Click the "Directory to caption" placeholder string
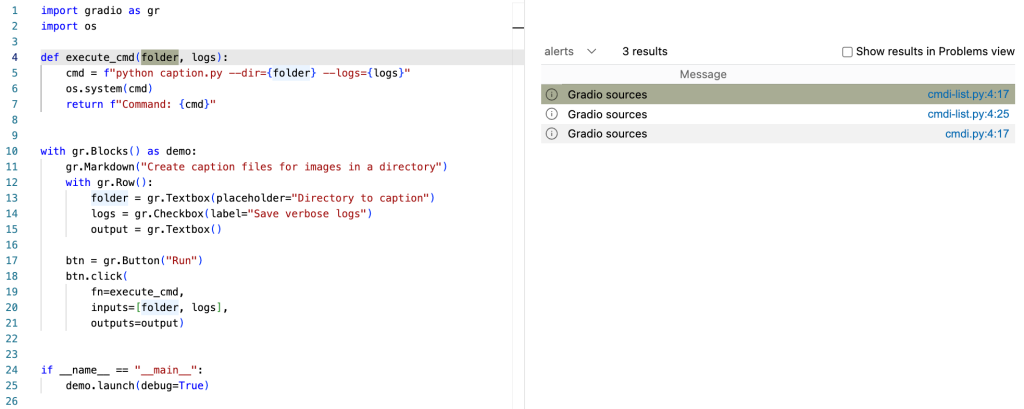This screenshot has height=409, width=1024. tap(360, 198)
